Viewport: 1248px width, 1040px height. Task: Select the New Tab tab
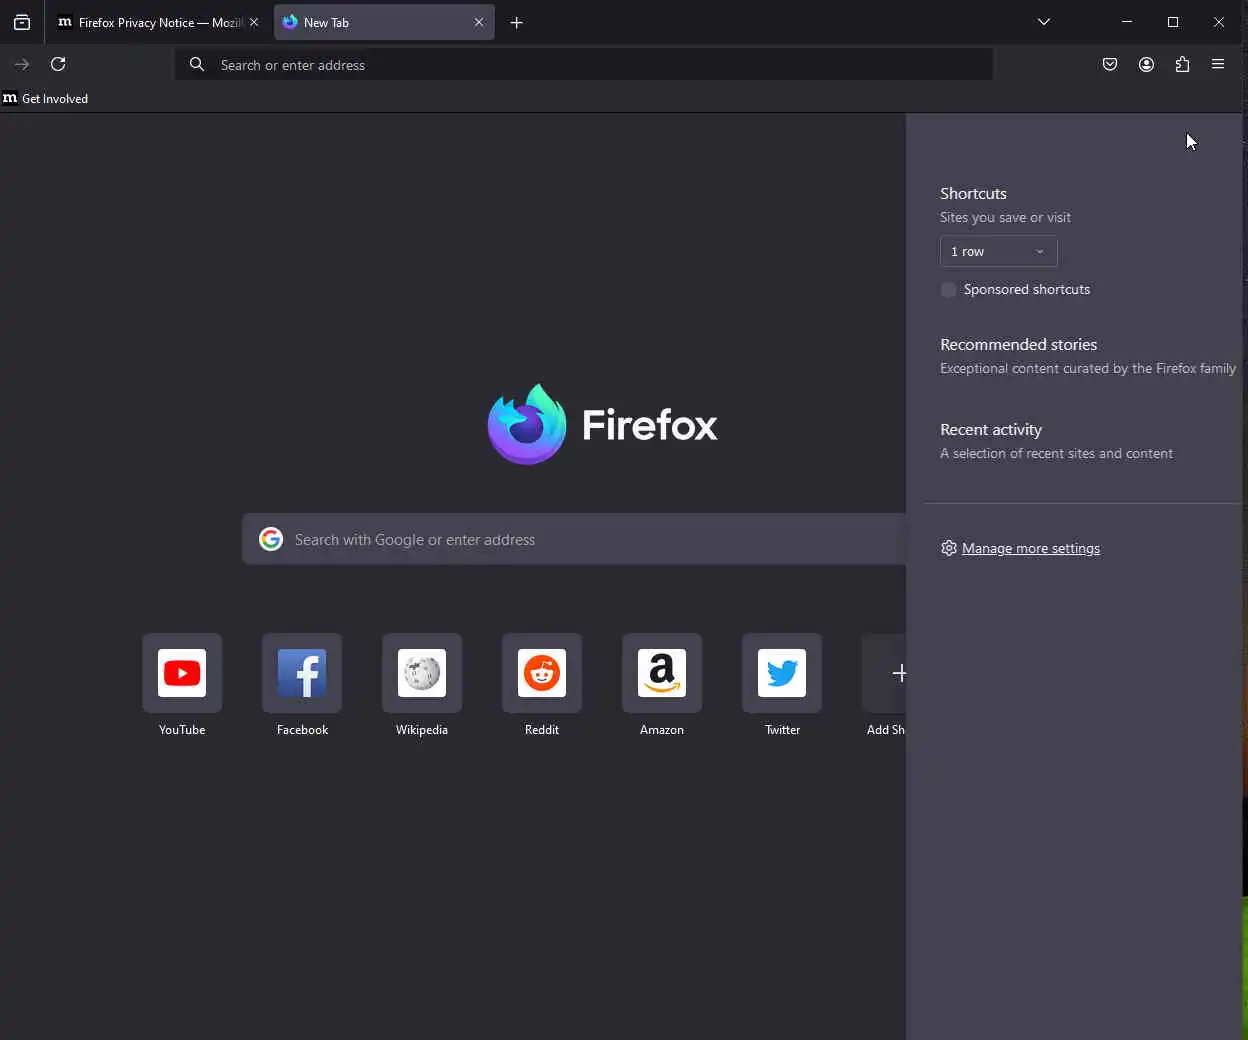pos(384,22)
